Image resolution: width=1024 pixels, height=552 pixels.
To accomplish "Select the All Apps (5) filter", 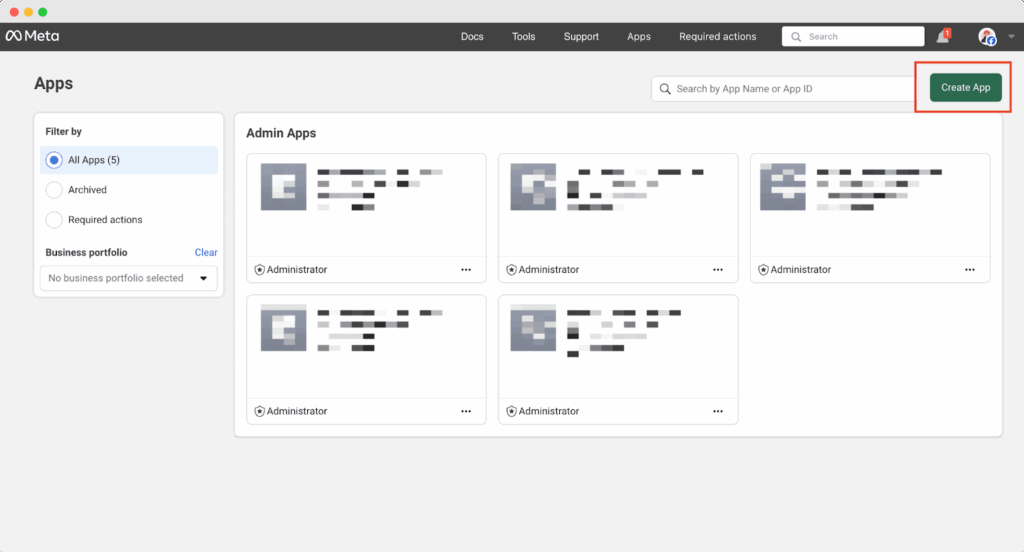I will pos(55,160).
